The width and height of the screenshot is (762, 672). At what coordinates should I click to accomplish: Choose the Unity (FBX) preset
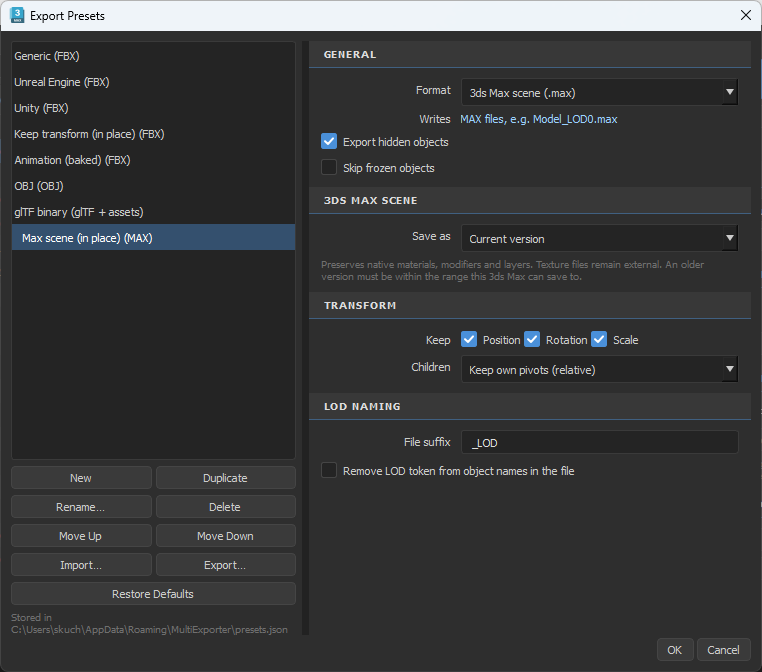(x=153, y=108)
